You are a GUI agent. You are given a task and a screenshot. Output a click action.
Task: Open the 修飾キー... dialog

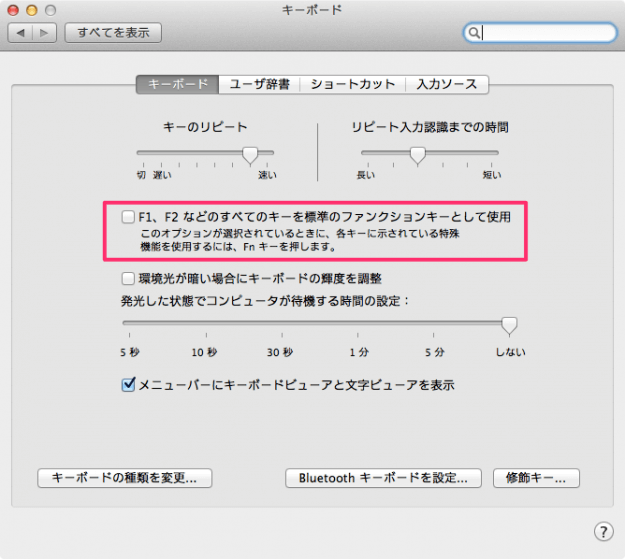[536, 478]
